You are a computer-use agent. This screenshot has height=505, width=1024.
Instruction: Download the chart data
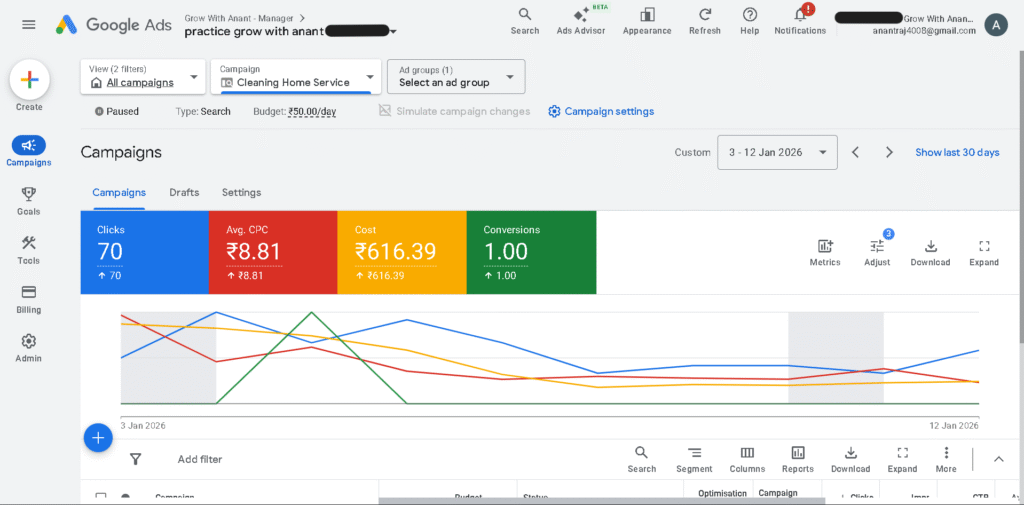[x=931, y=253]
